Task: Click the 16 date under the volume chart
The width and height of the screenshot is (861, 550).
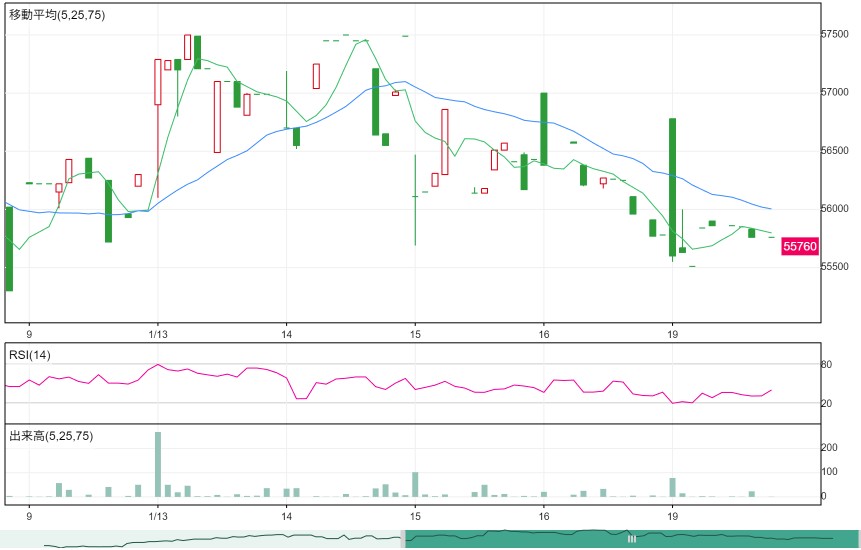Action: pos(544,517)
